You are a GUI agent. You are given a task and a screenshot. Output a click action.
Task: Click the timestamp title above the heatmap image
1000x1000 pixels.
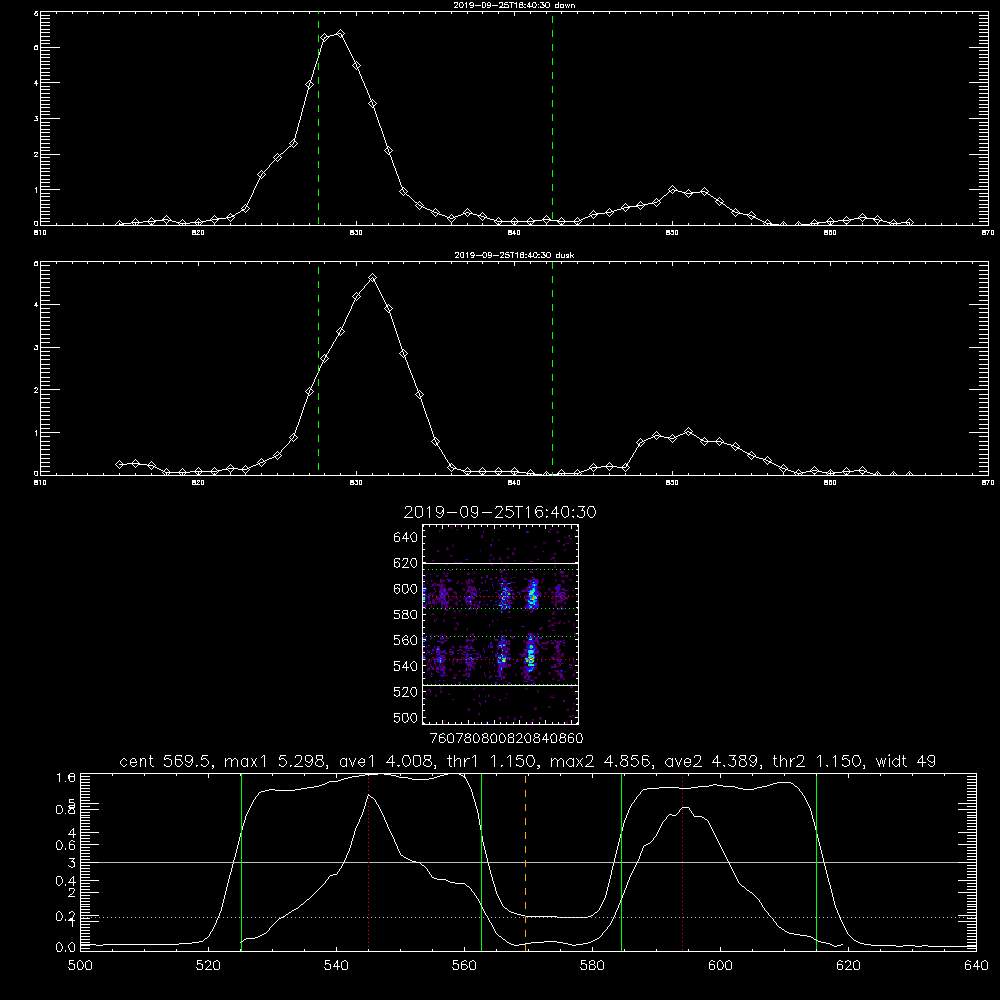coord(500,512)
